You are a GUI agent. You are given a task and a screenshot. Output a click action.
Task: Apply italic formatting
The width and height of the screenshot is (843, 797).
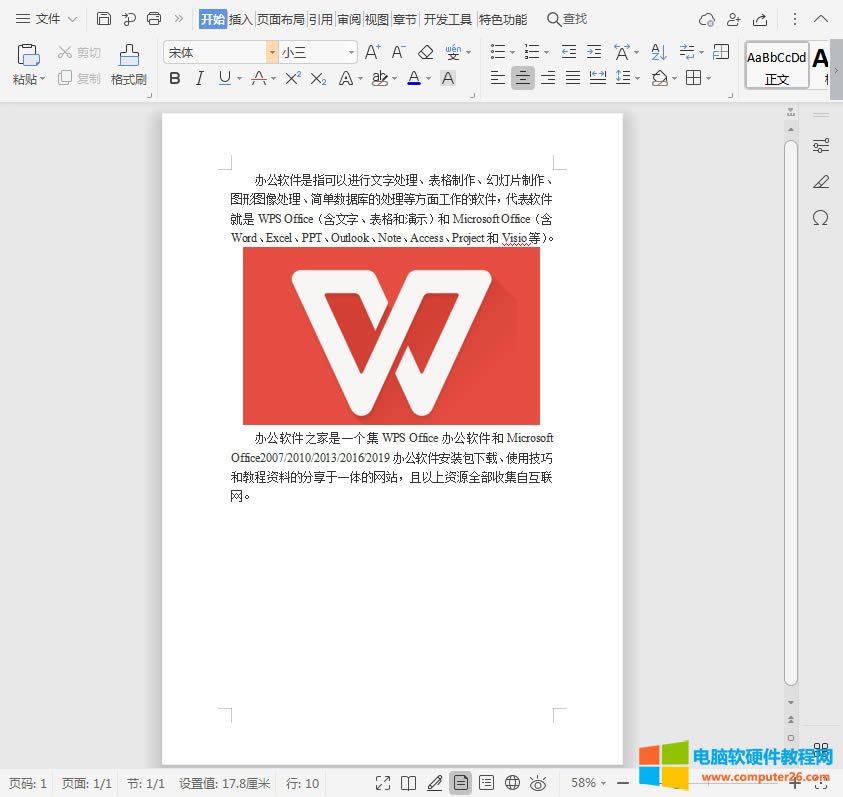click(199, 77)
